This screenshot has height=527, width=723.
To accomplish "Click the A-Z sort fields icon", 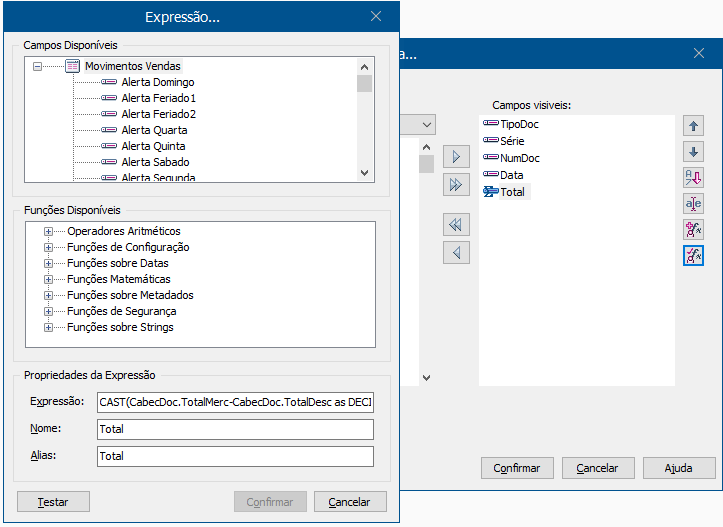I will (x=694, y=178).
